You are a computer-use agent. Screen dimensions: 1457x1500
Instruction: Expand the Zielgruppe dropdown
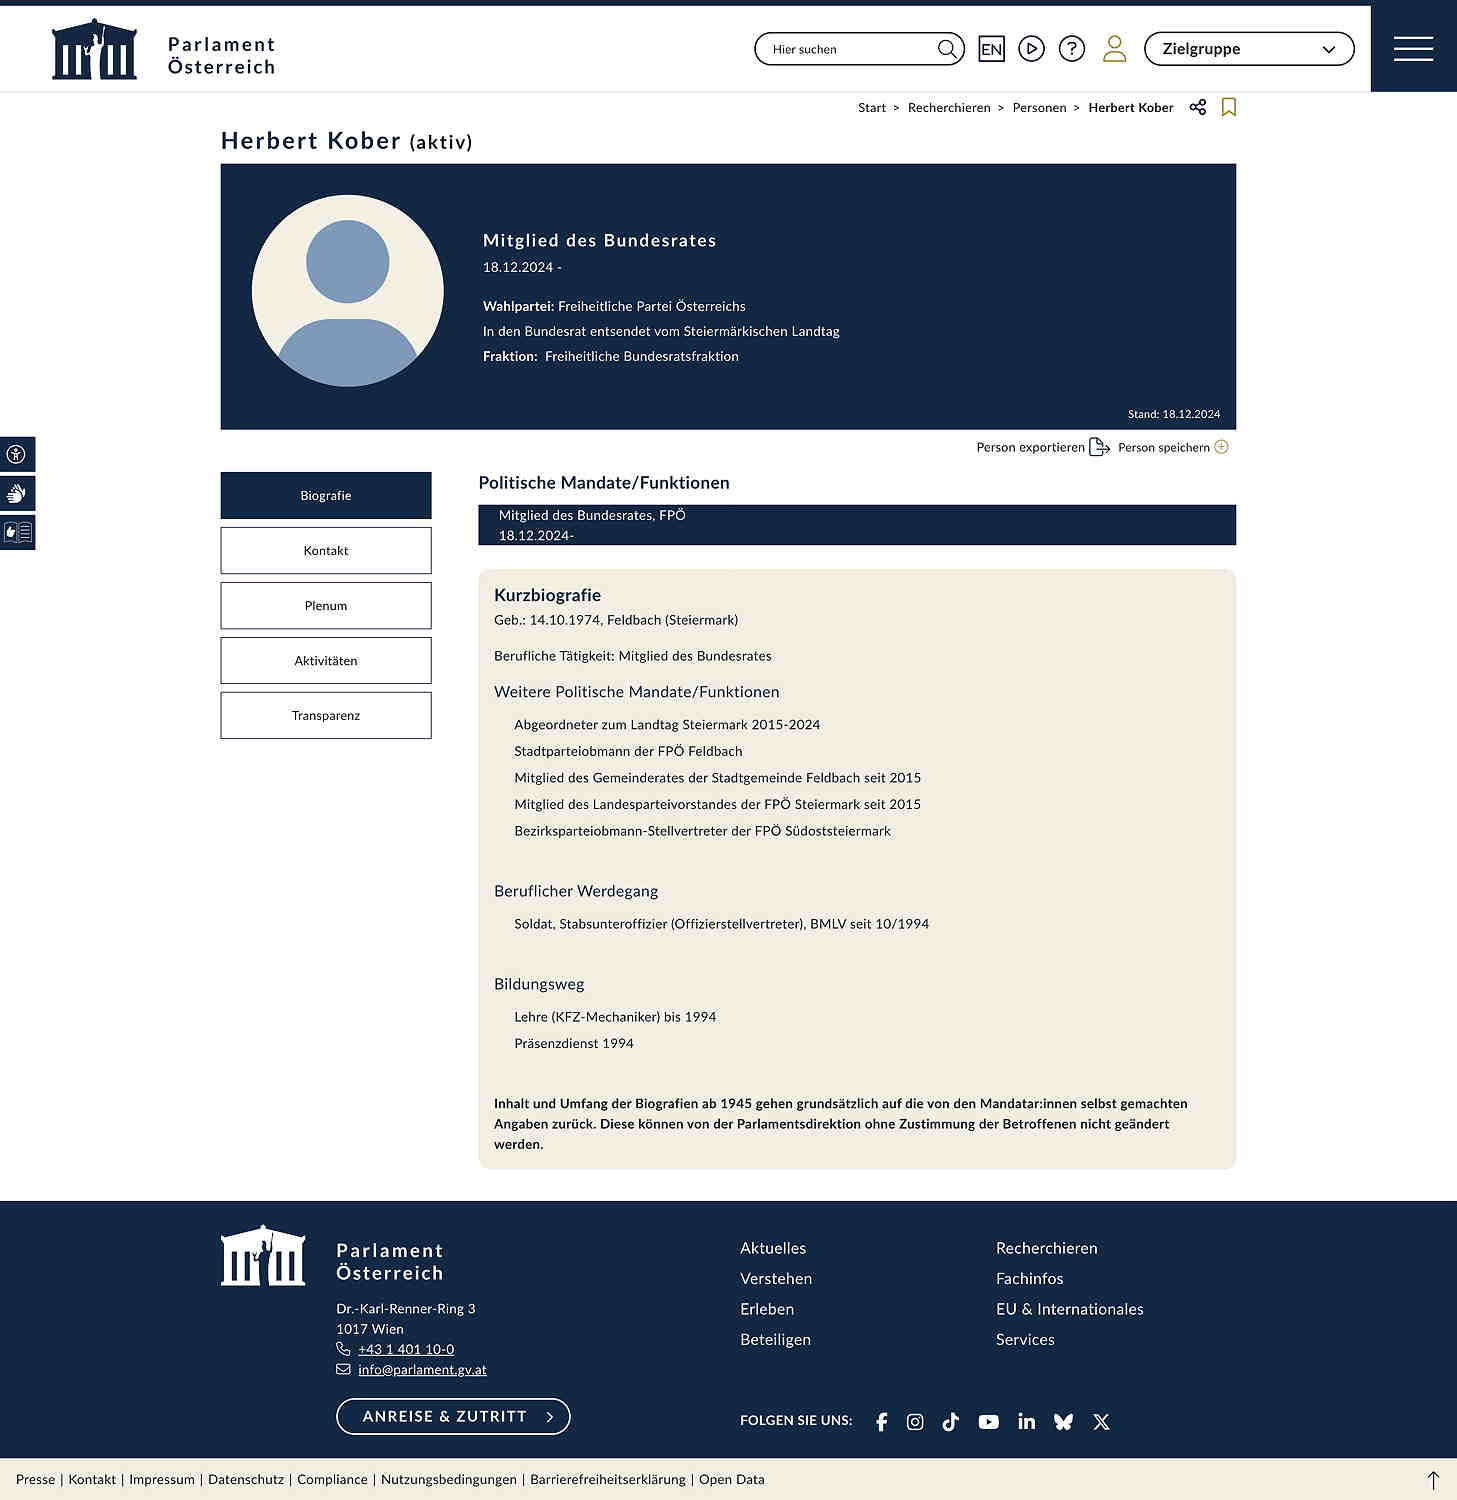tap(1249, 49)
